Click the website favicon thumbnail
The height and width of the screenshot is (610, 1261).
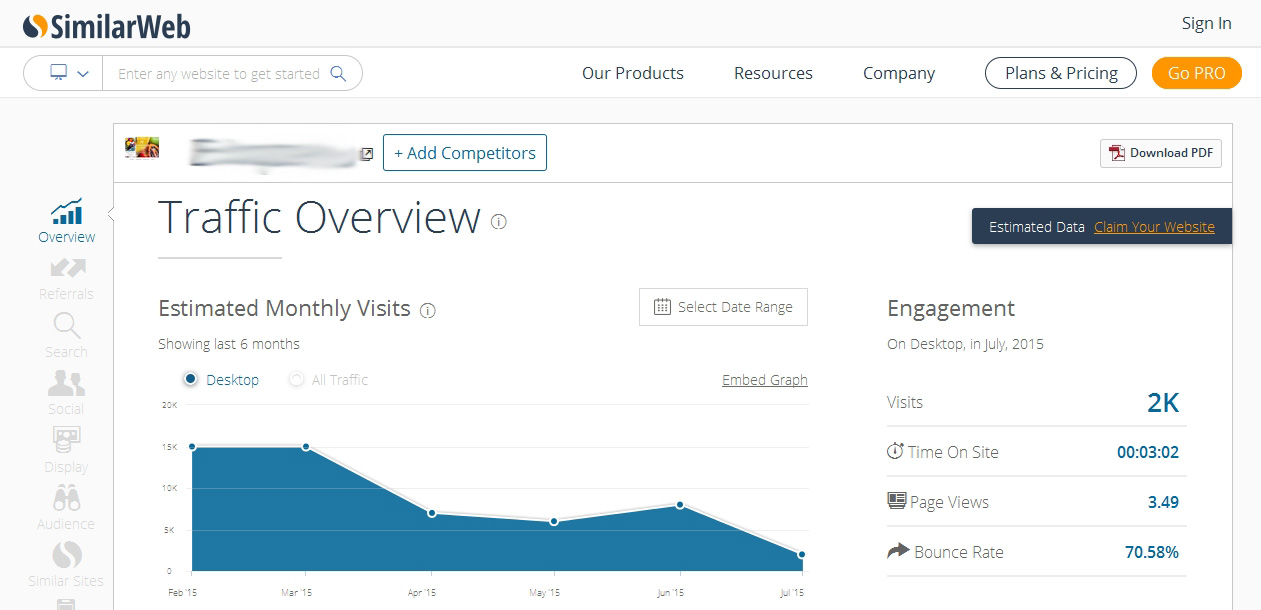click(x=142, y=148)
